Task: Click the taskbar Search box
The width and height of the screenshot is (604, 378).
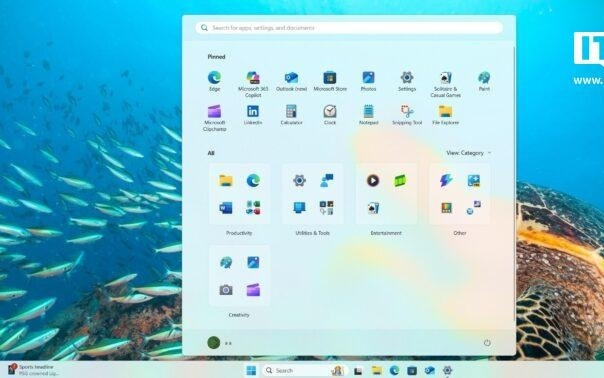Action: point(304,371)
